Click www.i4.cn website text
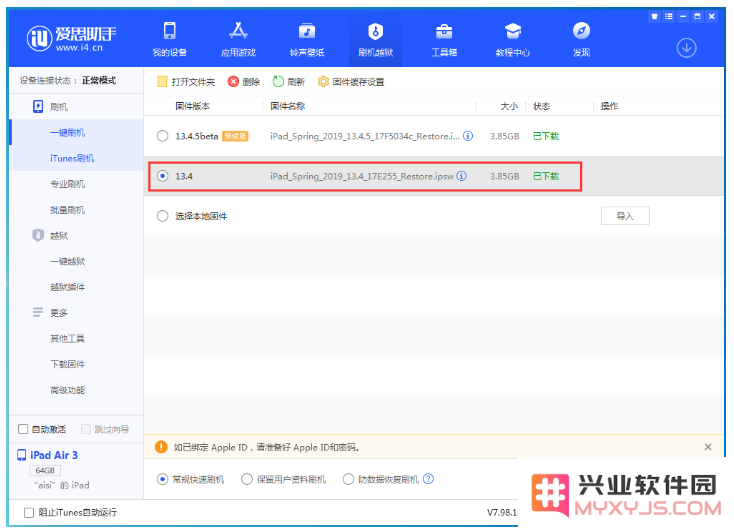This screenshot has width=734, height=532. [79, 48]
